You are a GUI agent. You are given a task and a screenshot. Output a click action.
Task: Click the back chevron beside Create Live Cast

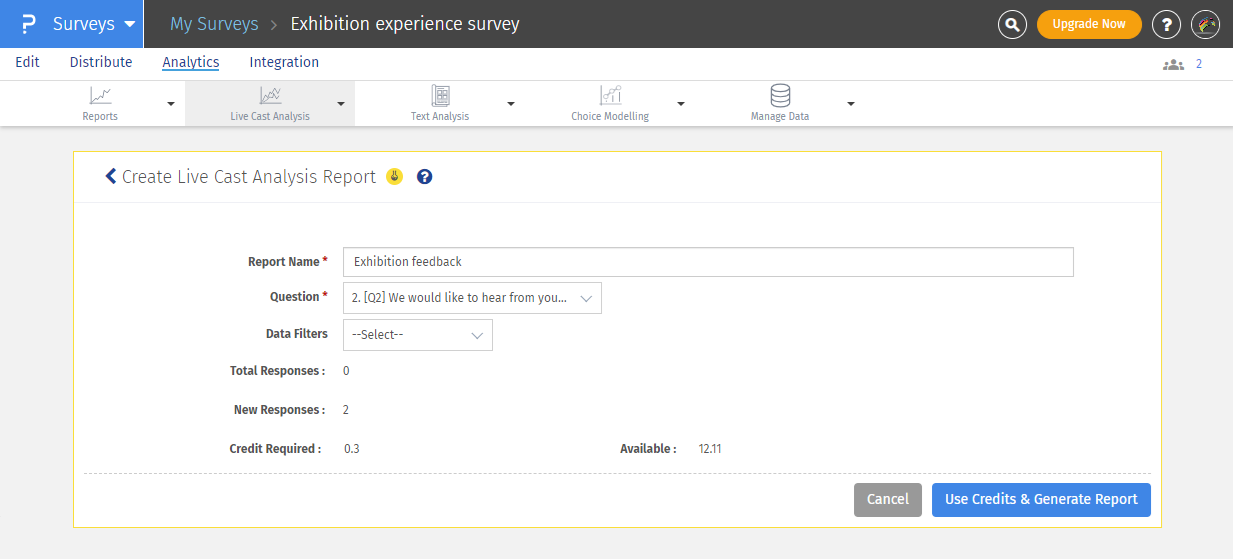click(x=111, y=177)
